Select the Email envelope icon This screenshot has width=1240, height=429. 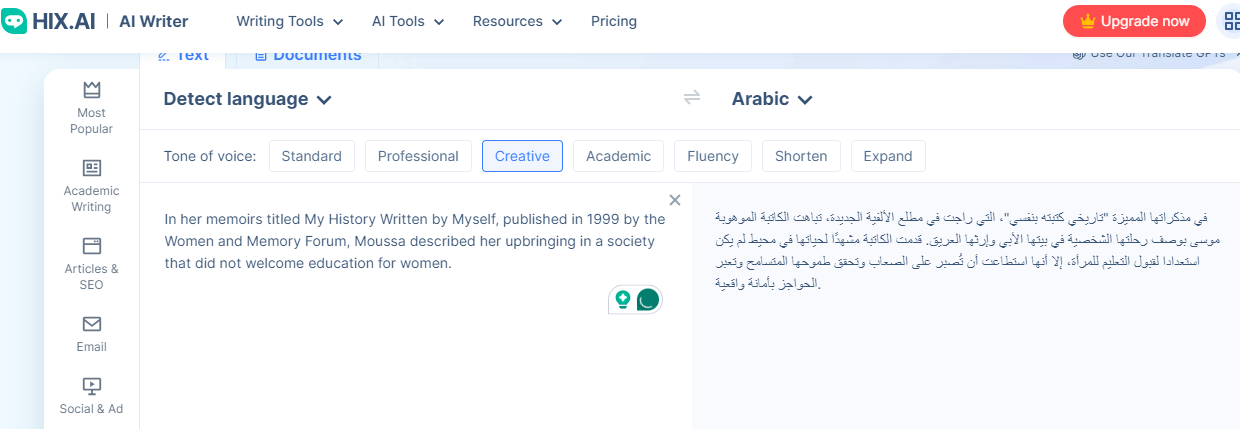(92, 324)
